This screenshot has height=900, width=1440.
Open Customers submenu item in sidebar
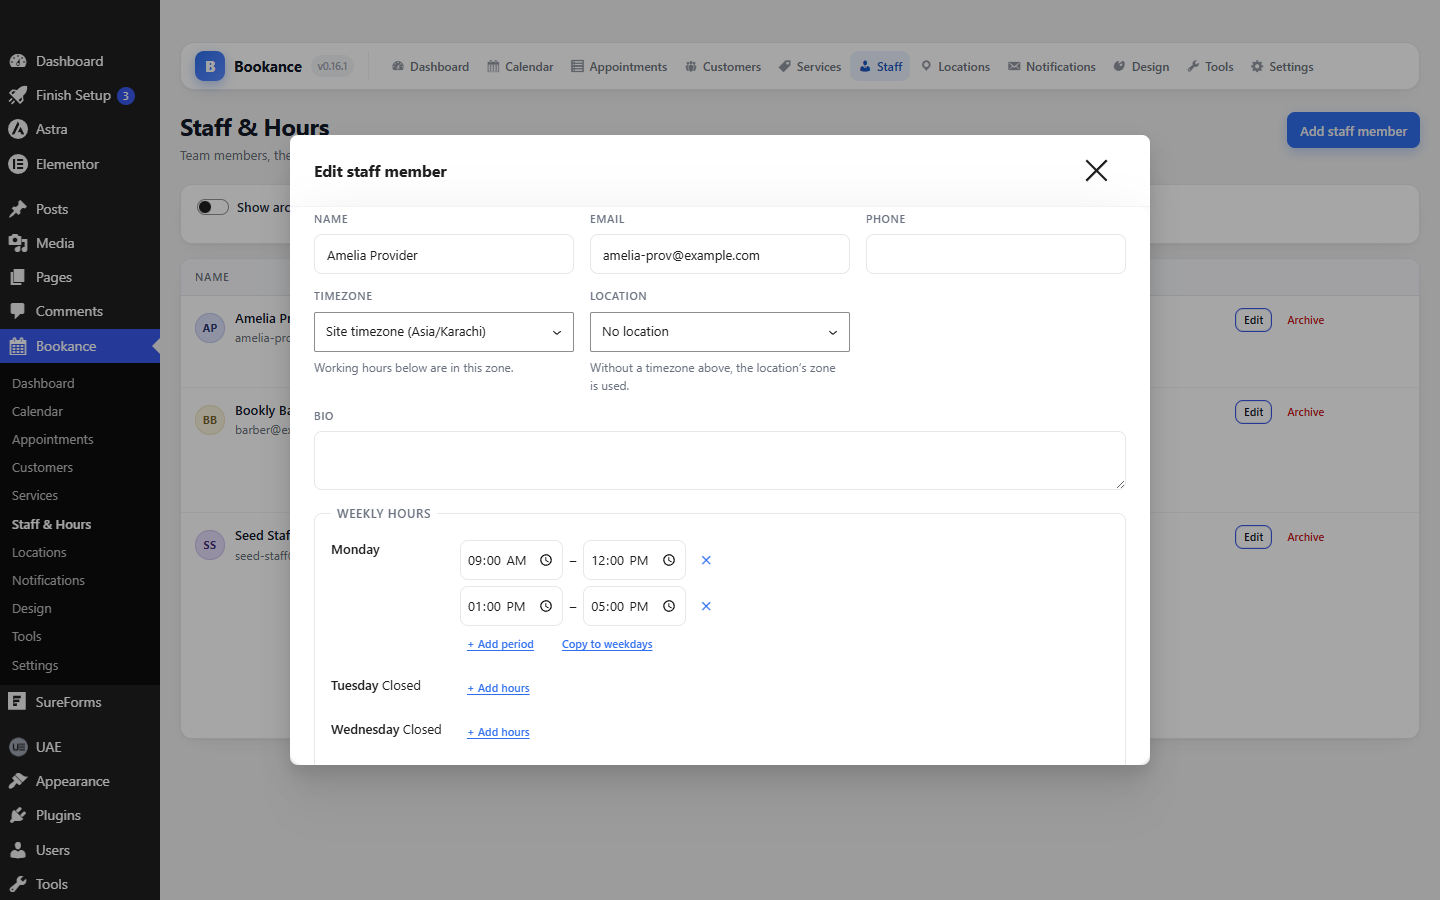coord(80,467)
